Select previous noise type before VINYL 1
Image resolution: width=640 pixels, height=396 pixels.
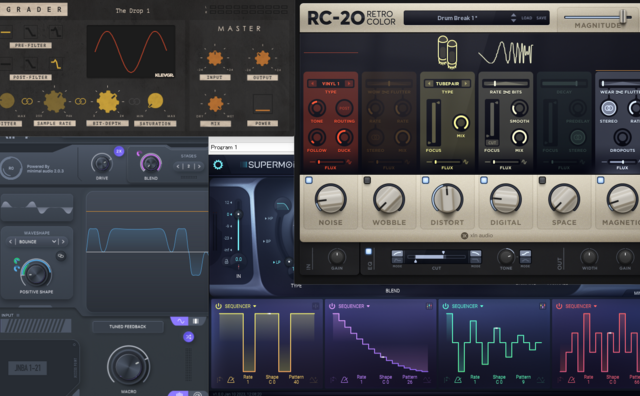(313, 84)
